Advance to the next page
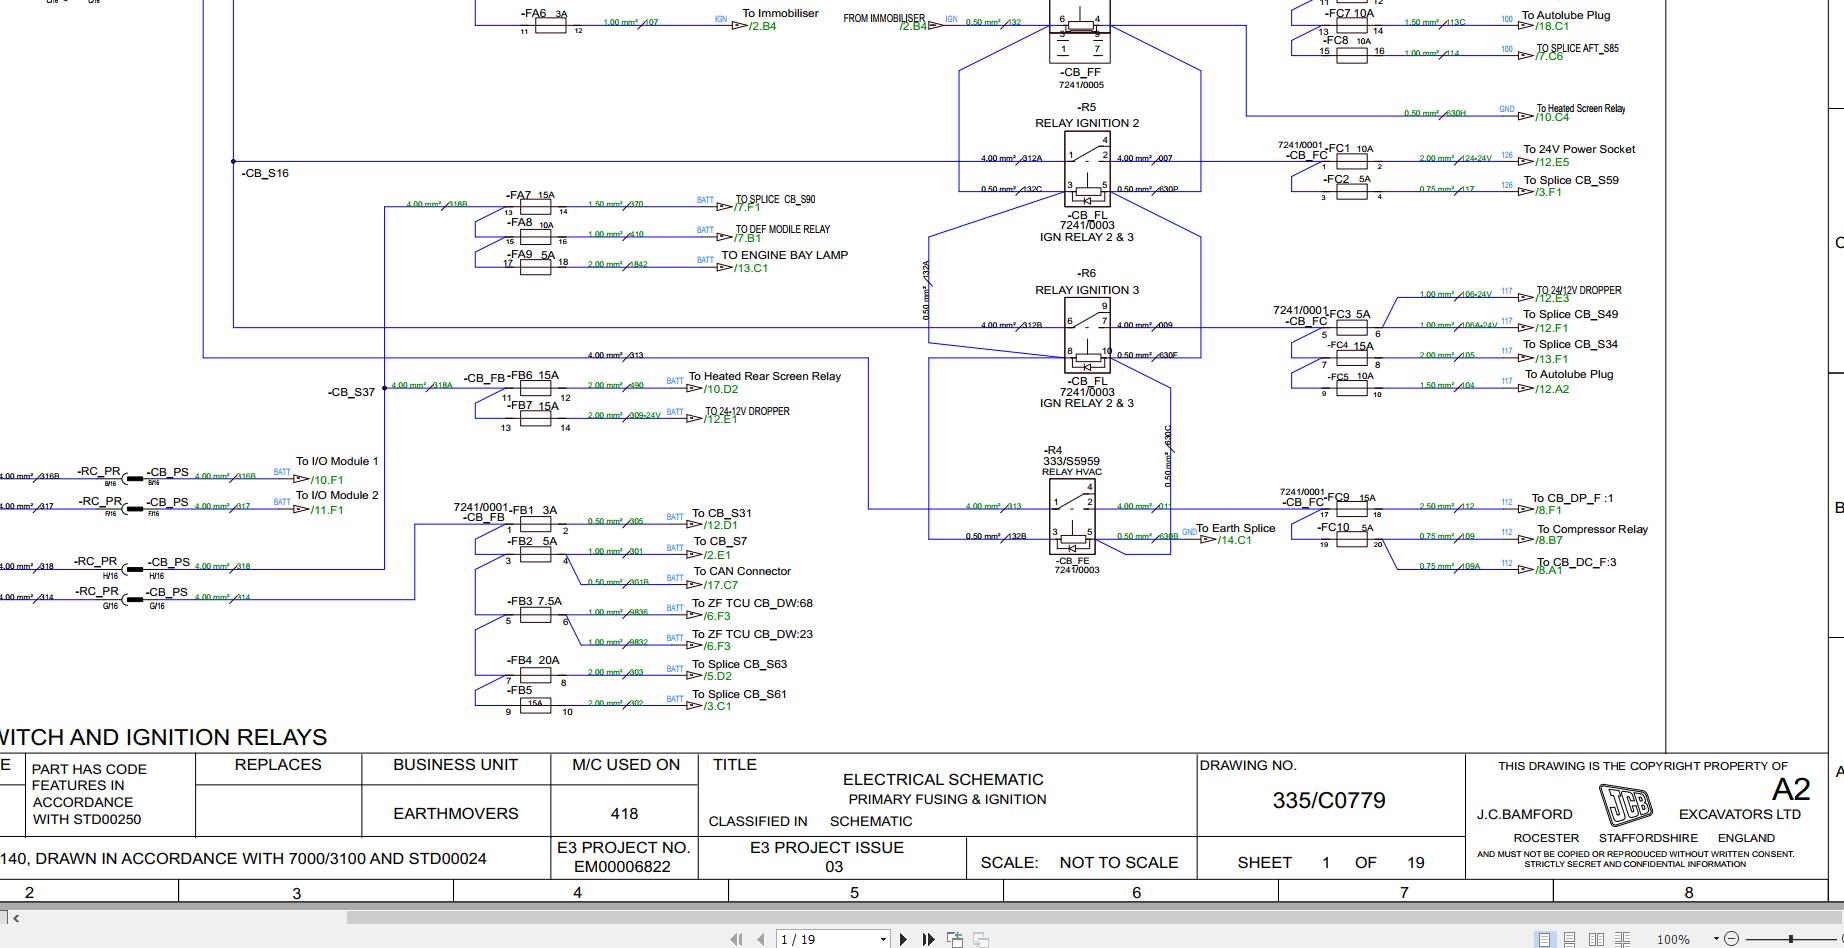This screenshot has height=948, width=1844. [x=904, y=939]
